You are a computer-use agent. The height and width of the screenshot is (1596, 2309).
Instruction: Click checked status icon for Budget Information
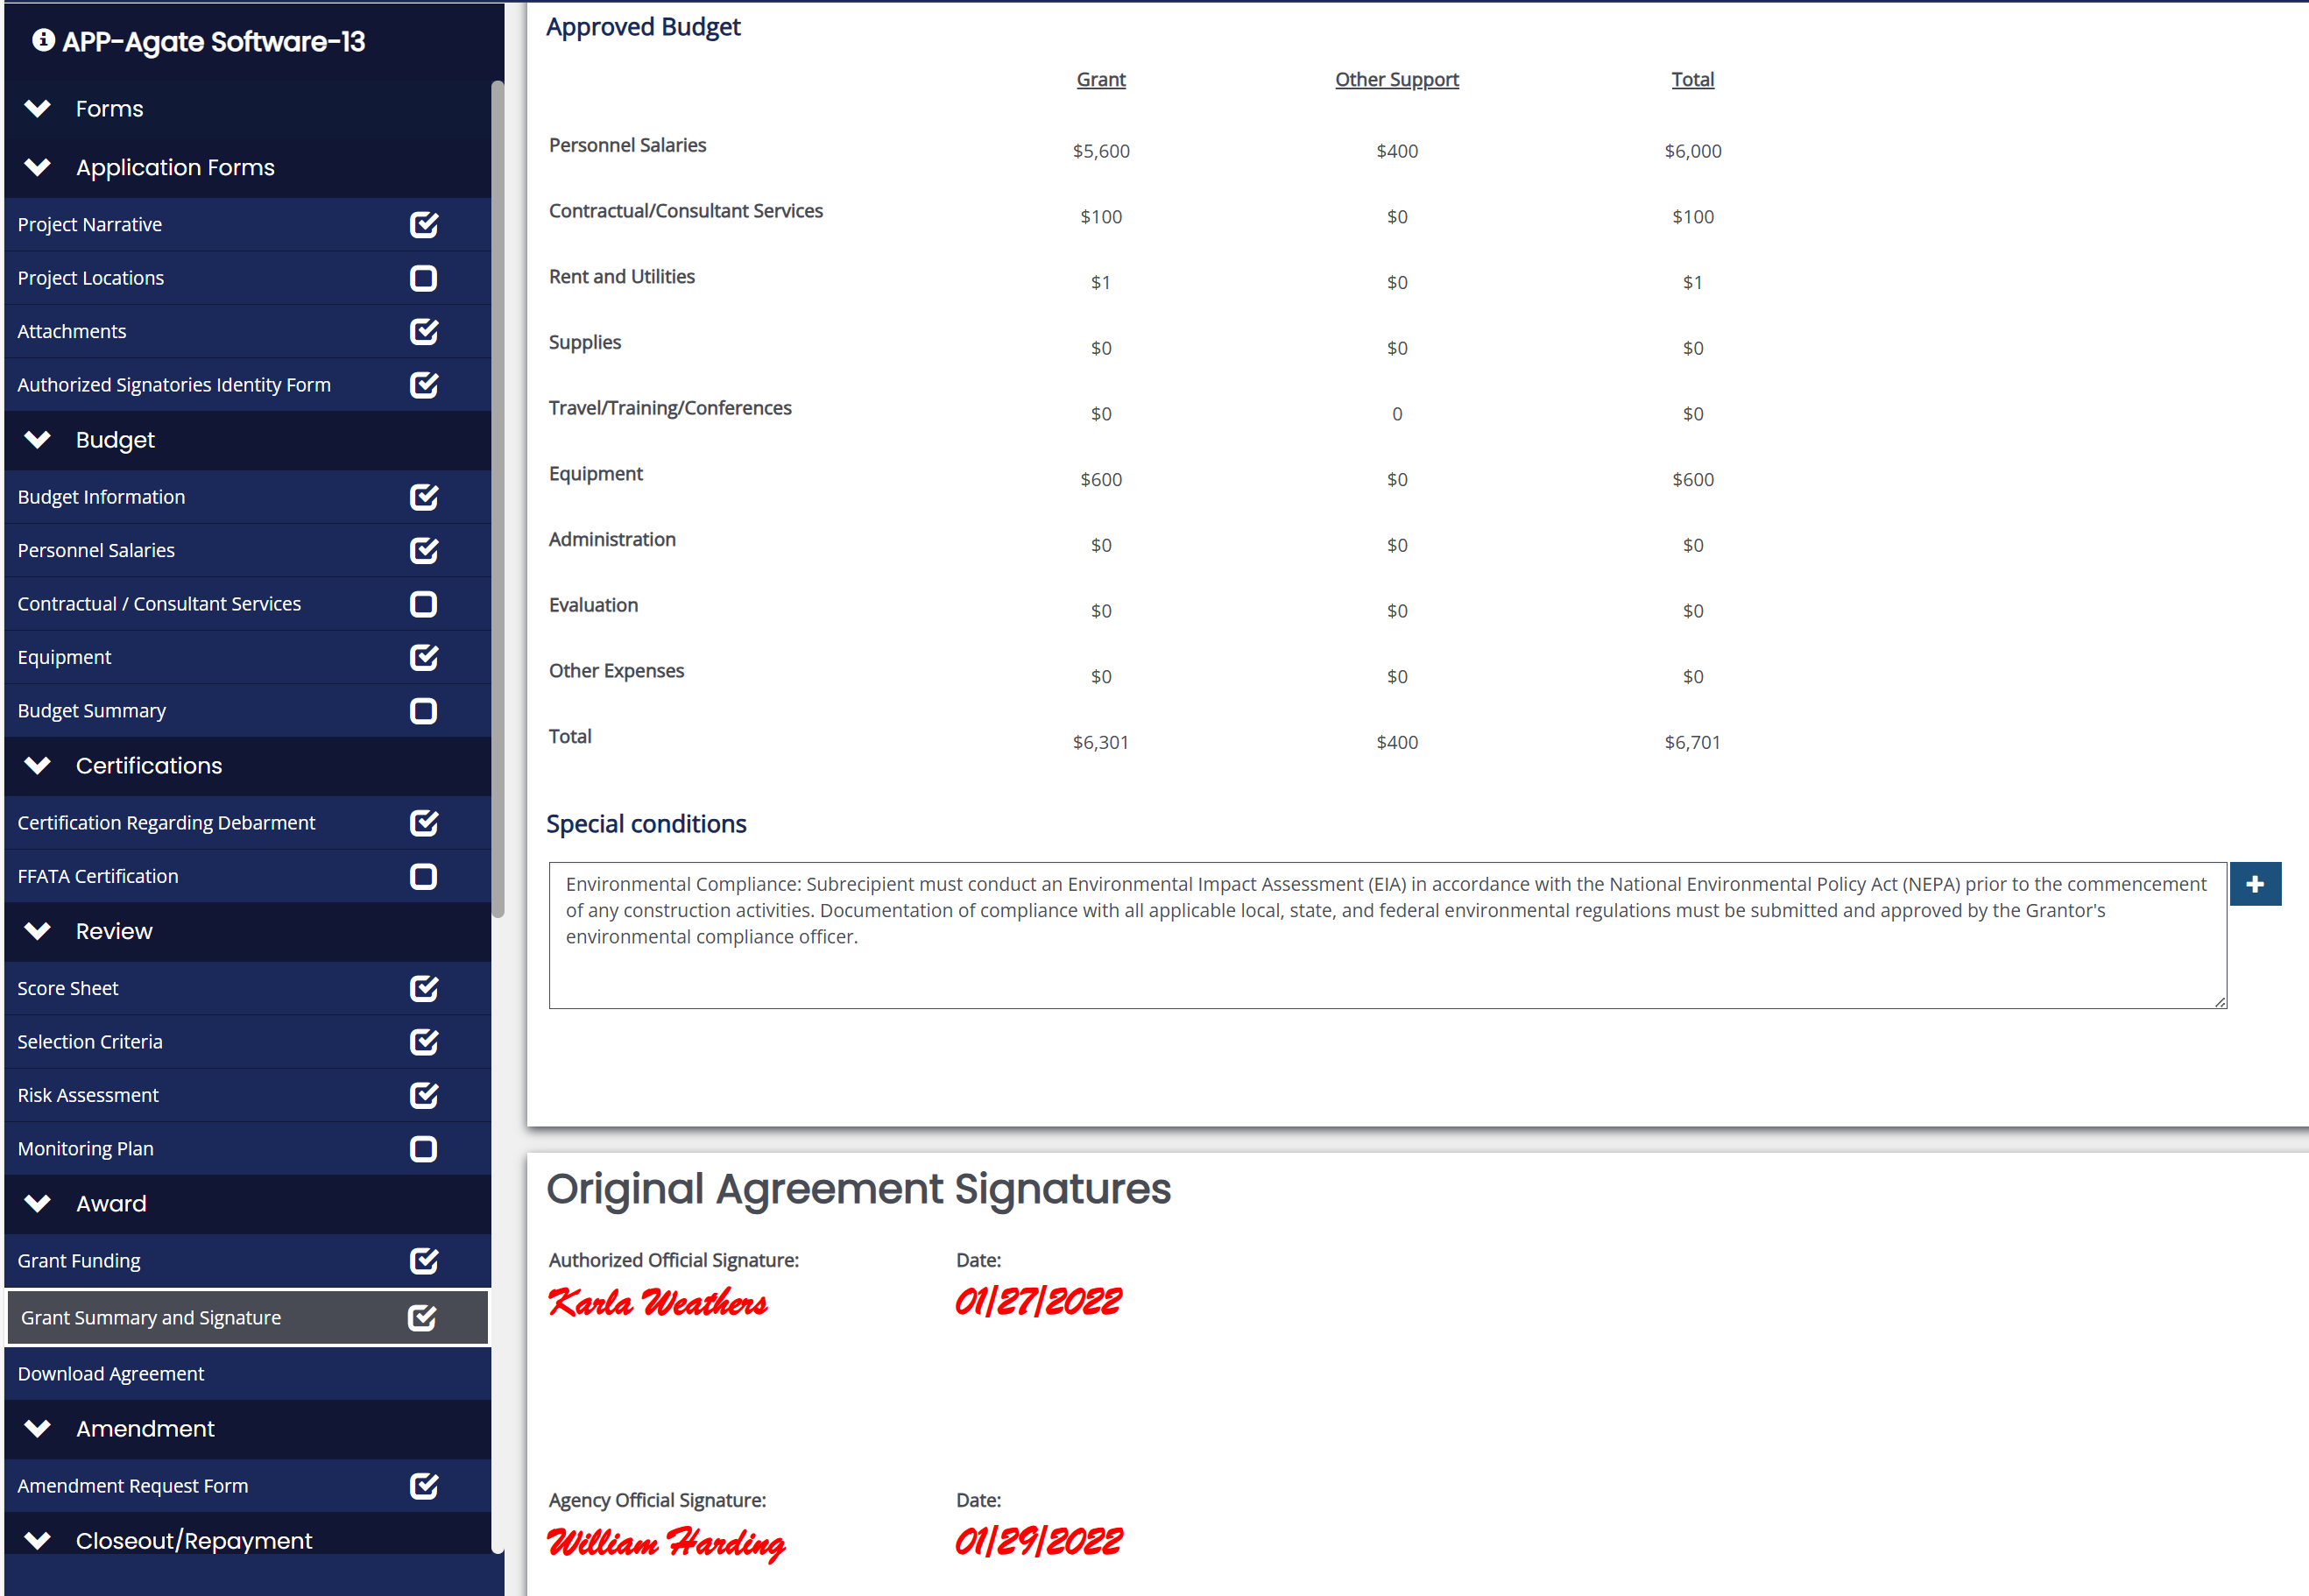pos(424,497)
